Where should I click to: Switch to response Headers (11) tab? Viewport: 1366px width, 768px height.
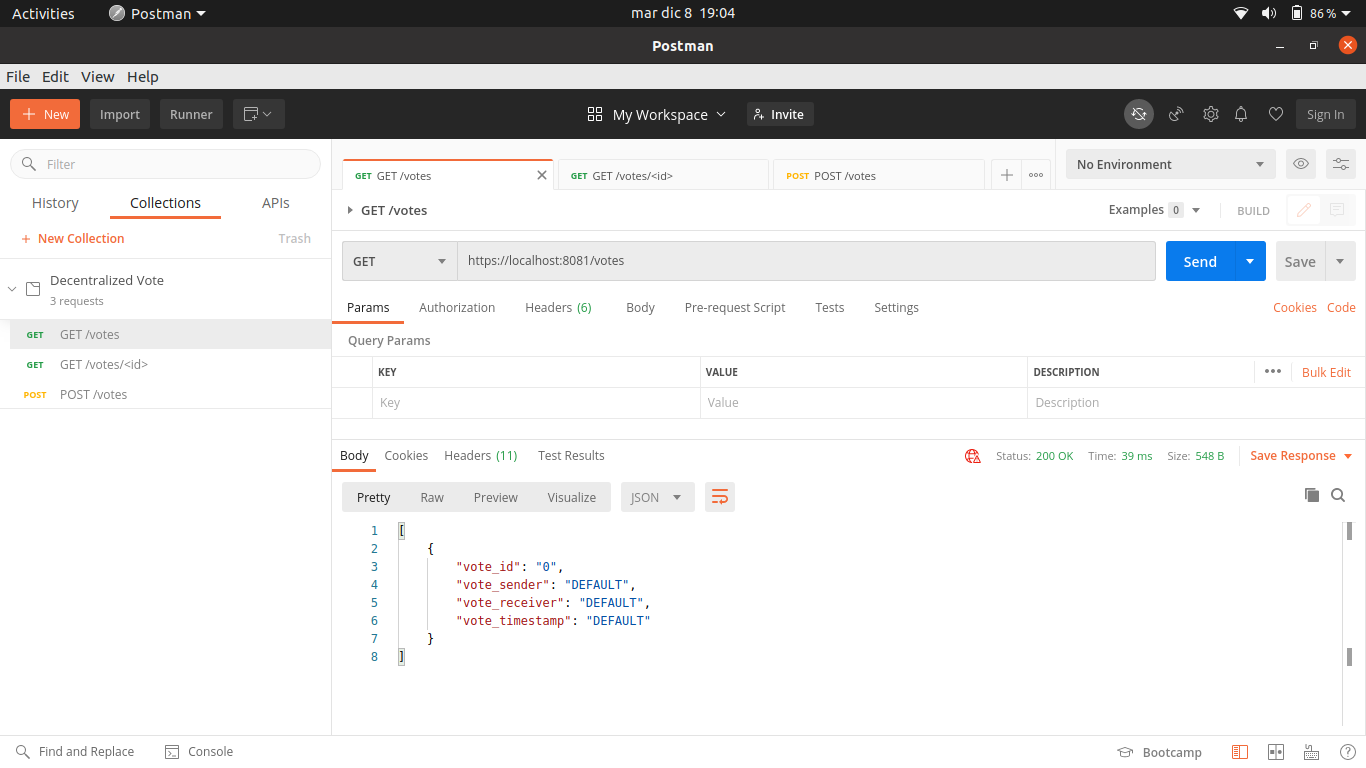(480, 455)
